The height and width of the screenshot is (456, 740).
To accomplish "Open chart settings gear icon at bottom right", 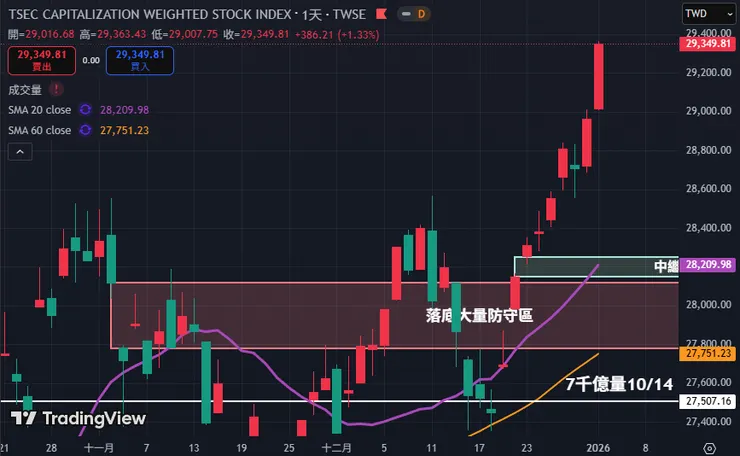I will tap(709, 448).
